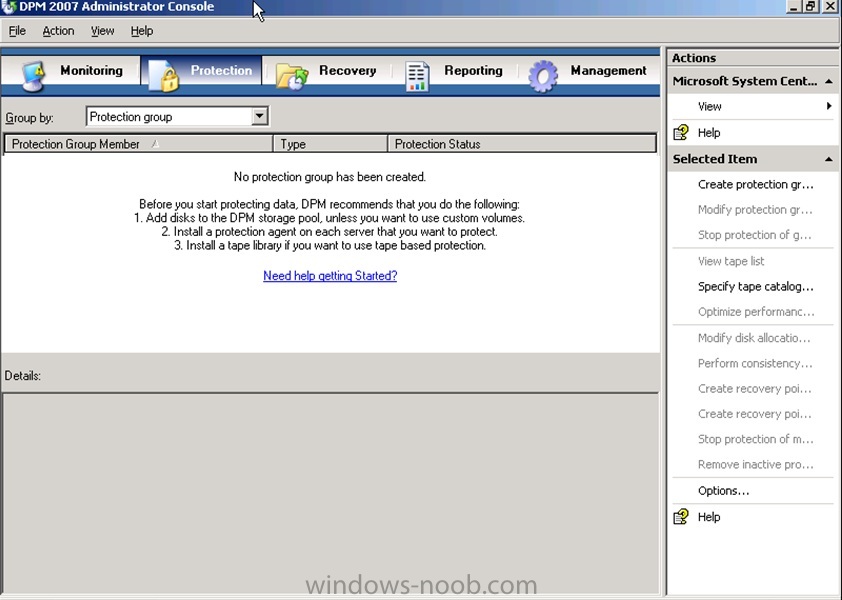This screenshot has height=600, width=842.
Task: Click Perform consistency check action
Action: [x=755, y=363]
